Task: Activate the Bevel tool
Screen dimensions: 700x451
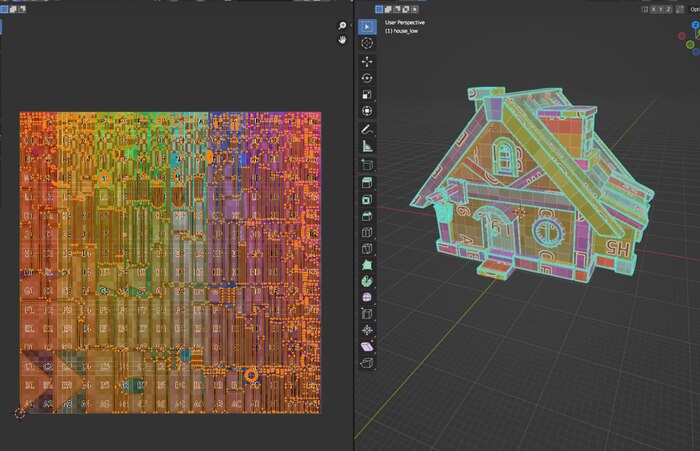Action: [x=367, y=215]
